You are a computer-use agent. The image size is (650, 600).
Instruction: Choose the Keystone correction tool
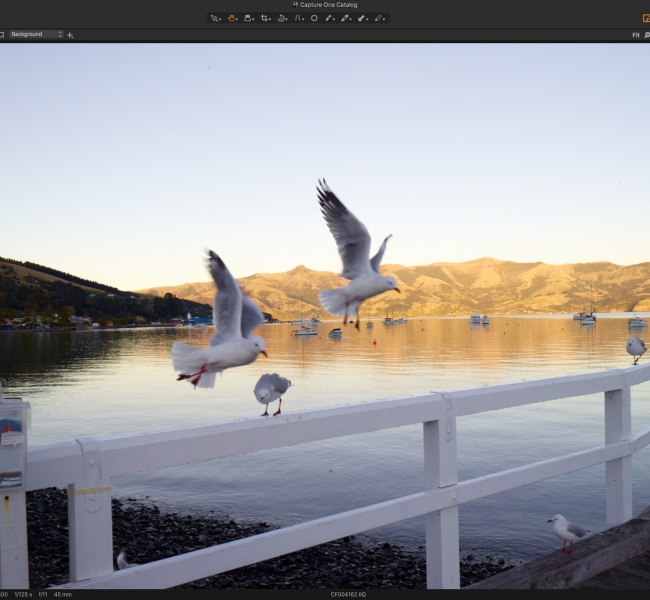[247, 18]
